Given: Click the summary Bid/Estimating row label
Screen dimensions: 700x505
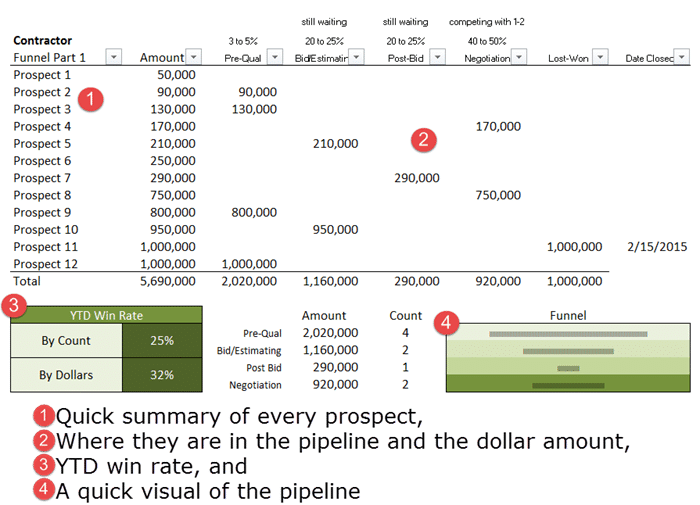Looking at the screenshot, I should 249,351.
